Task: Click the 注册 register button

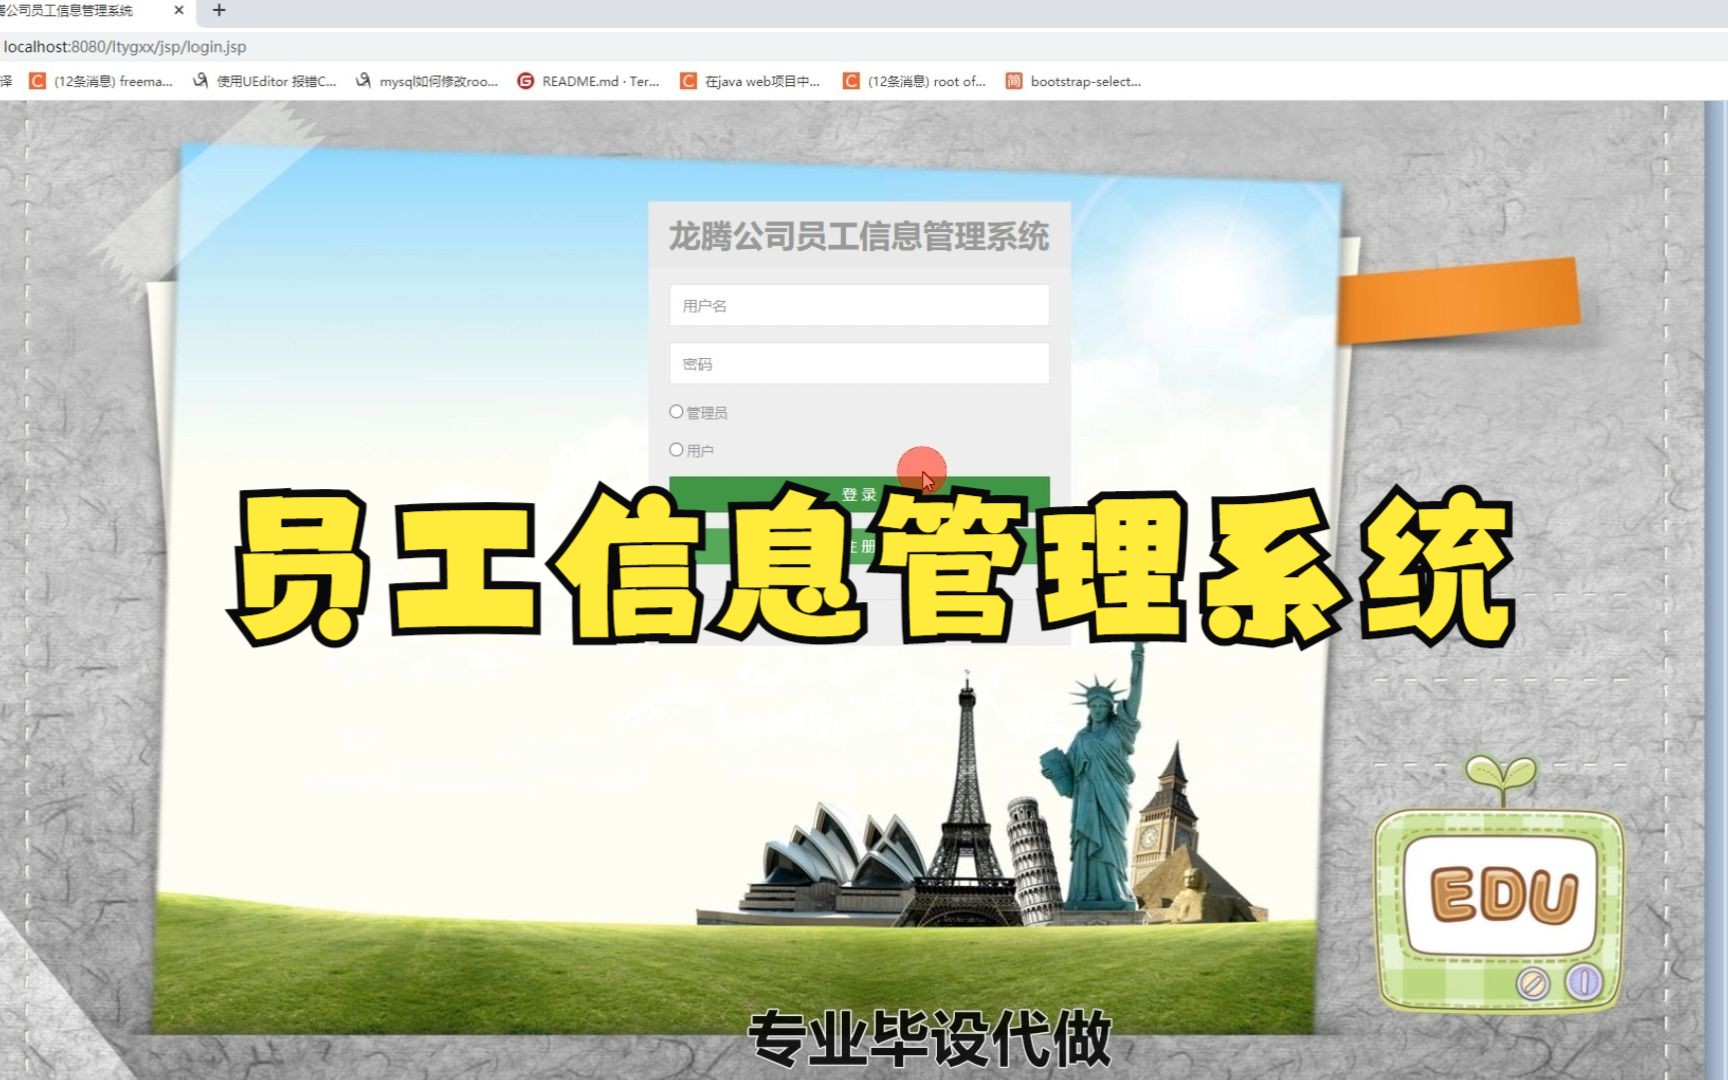Action: (x=858, y=545)
